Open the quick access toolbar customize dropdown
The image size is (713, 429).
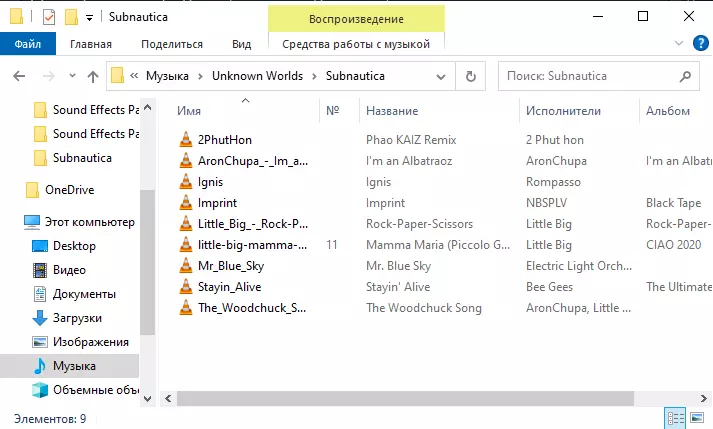[x=90, y=18]
